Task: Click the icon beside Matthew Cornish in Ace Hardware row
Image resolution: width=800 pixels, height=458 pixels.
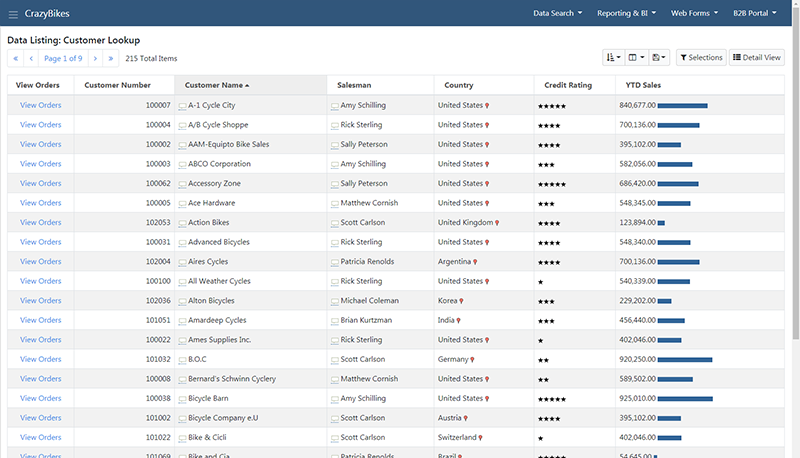Action: [335, 203]
